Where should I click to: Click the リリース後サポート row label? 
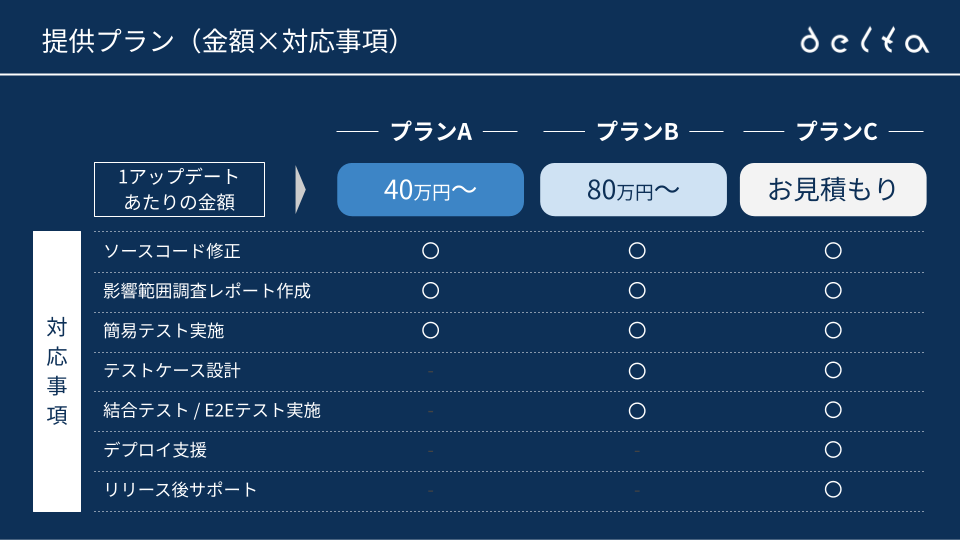(180, 490)
